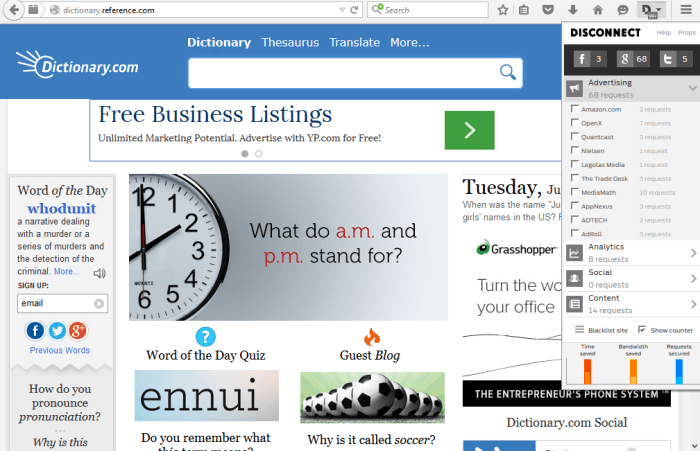Viewport: 700px width, 451px height.
Task: Collapse the Advertising requests section
Action: click(692, 88)
